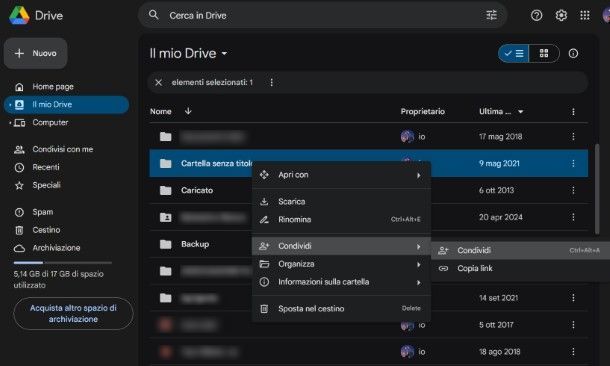Choose Rinomina from the context menu
Screen dimensions: 610x366
341,219
